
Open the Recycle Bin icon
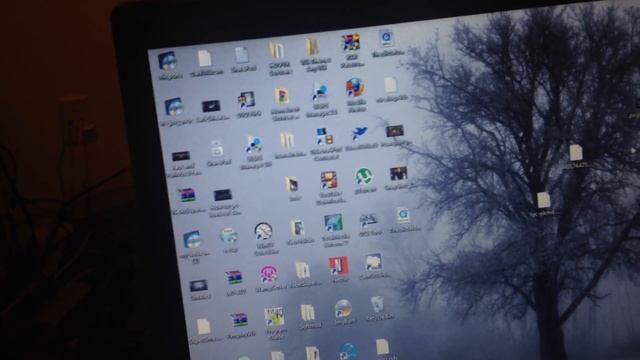pos(378,304)
